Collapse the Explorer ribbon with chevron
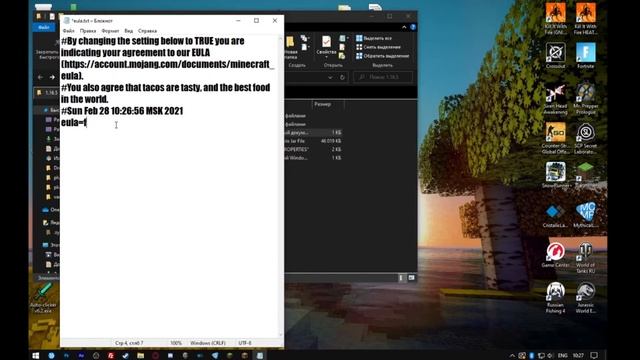 (404, 27)
